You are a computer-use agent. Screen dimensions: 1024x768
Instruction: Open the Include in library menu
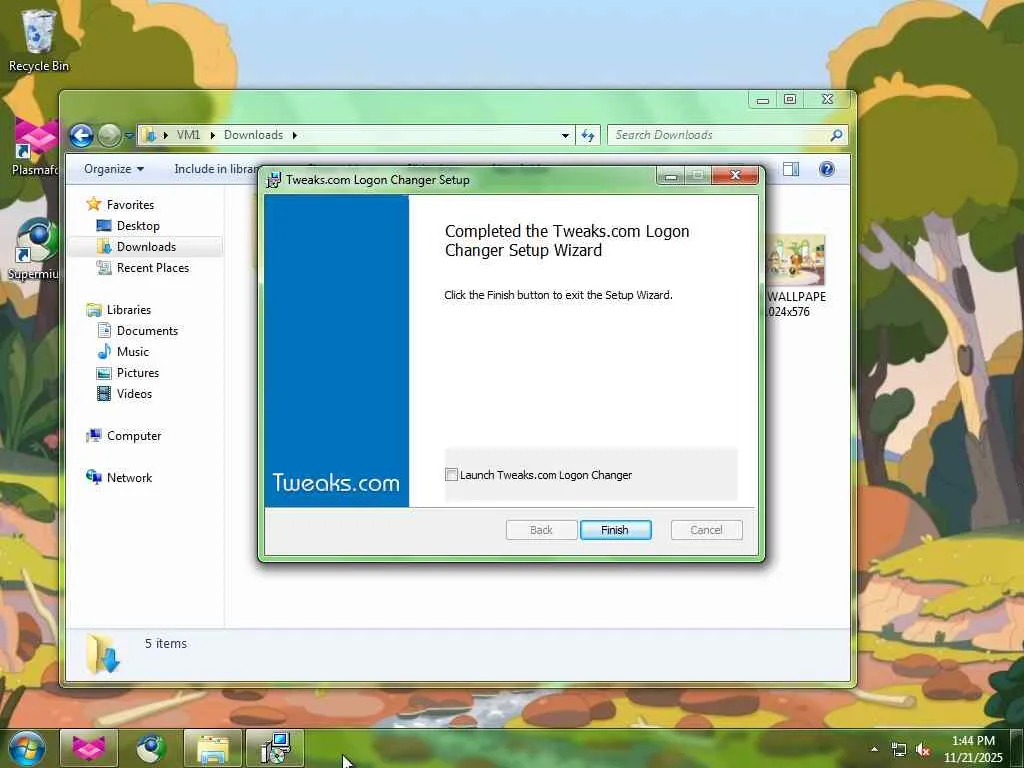click(217, 169)
